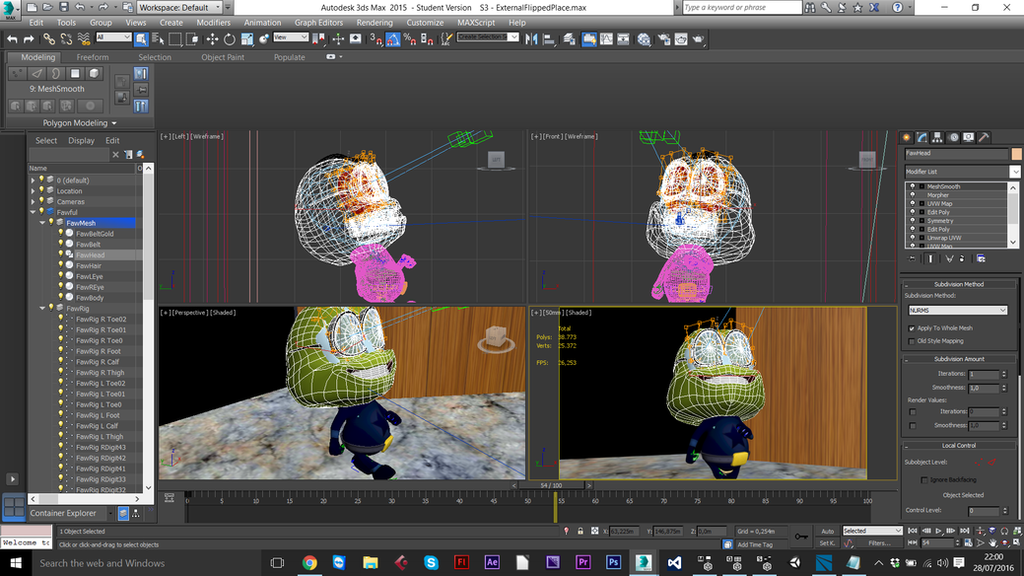Click the Mirror tool icon
Screen dimensions: 1024x576
click(531, 39)
